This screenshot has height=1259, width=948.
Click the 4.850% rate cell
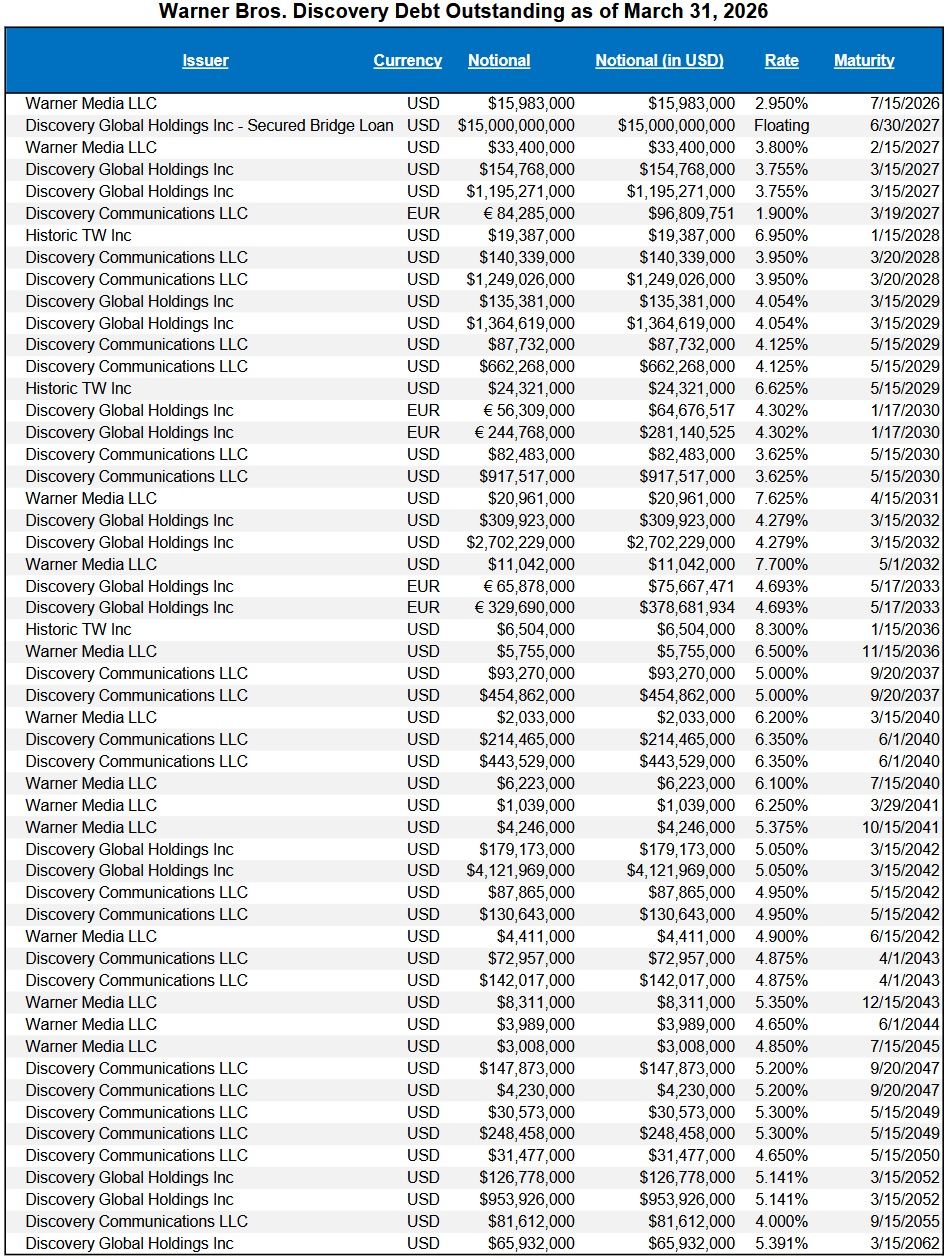click(x=782, y=1046)
